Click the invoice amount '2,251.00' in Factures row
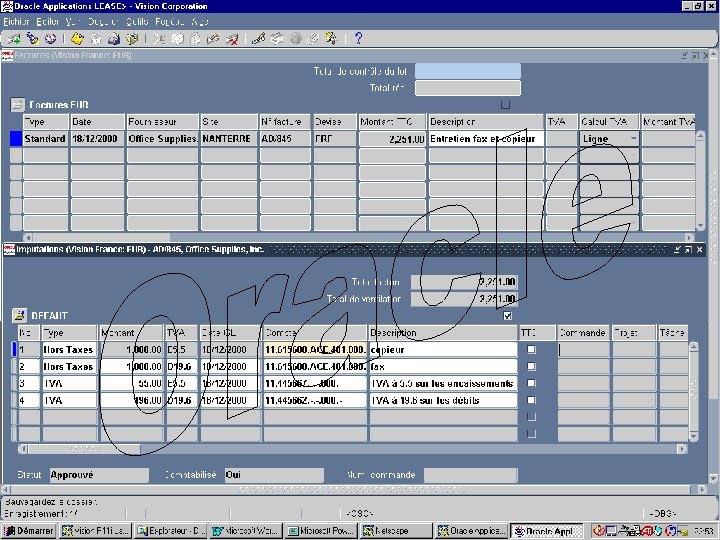 pos(392,139)
